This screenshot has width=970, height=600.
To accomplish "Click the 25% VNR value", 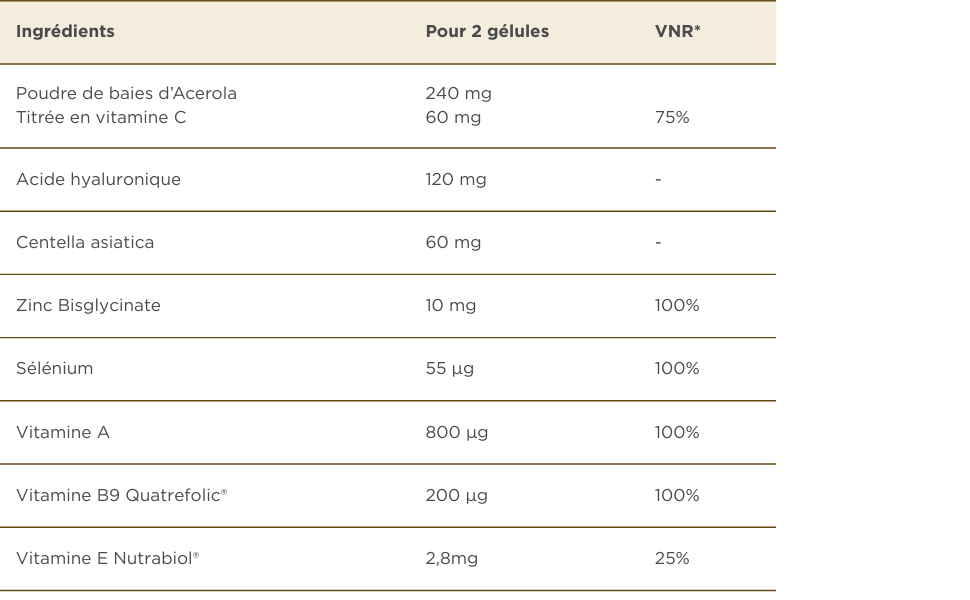I will (x=672, y=558).
